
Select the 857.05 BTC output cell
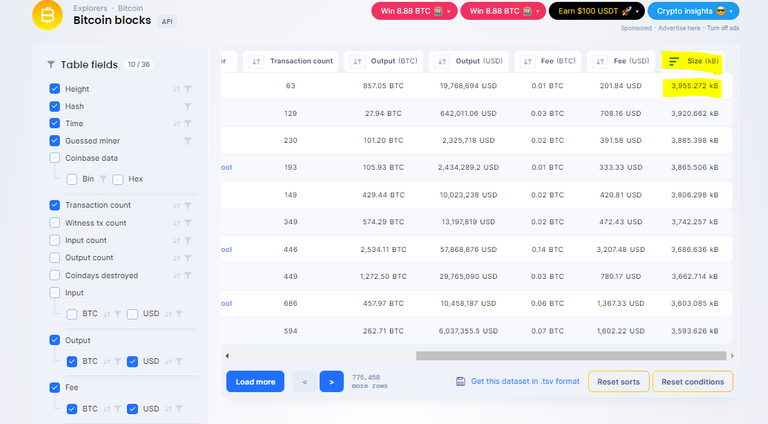point(383,86)
